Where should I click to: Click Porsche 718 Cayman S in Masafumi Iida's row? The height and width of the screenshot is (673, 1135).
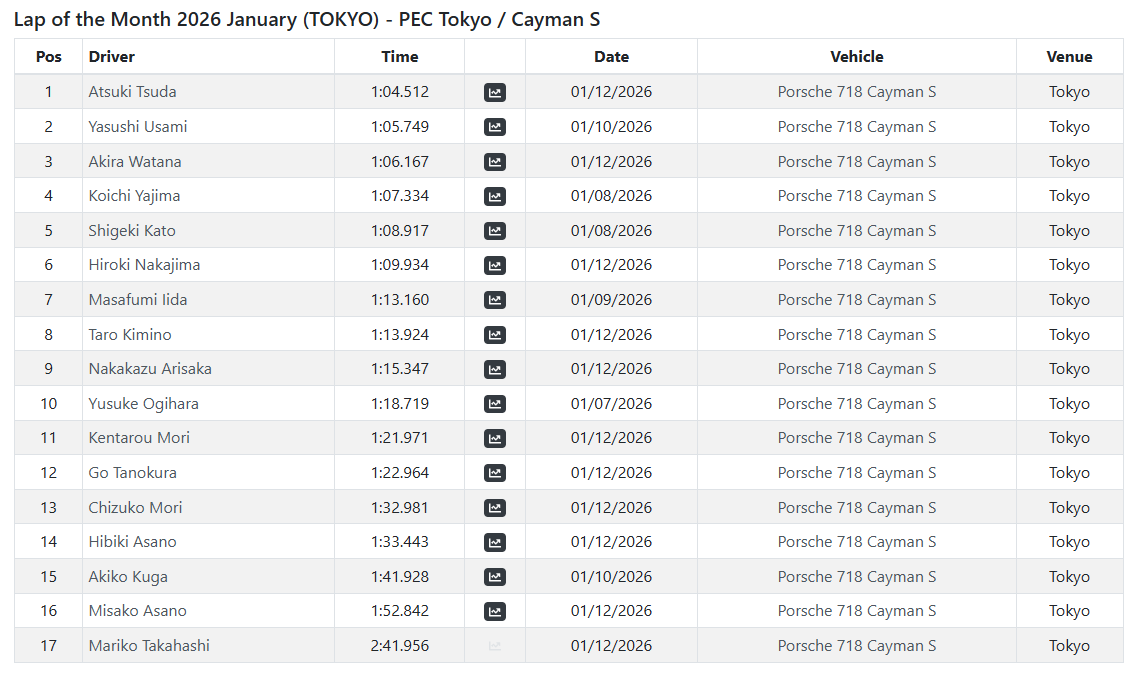(x=857, y=300)
